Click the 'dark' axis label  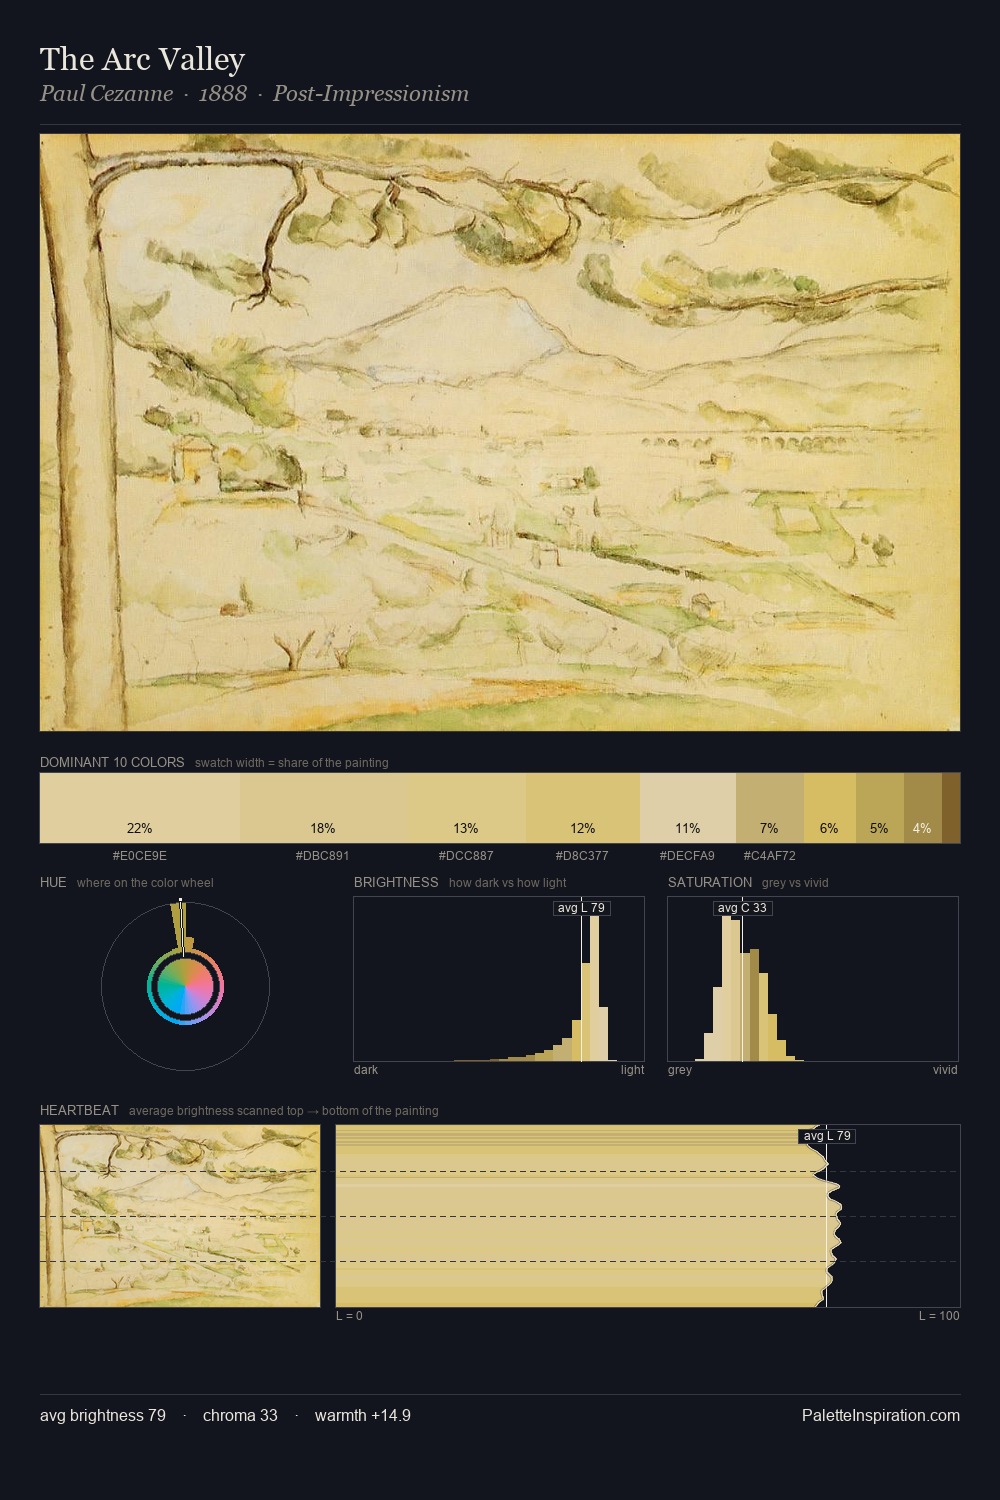[366, 1070]
